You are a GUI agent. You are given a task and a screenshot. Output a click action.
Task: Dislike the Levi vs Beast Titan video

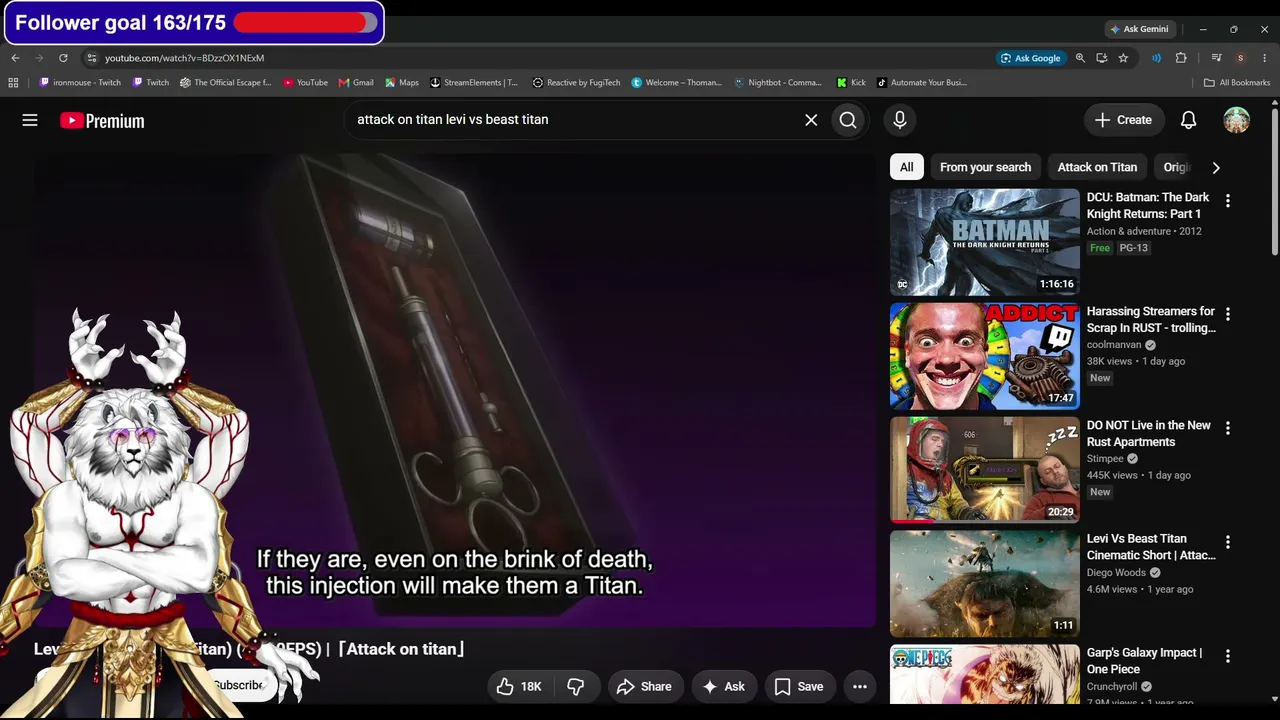[x=576, y=686]
